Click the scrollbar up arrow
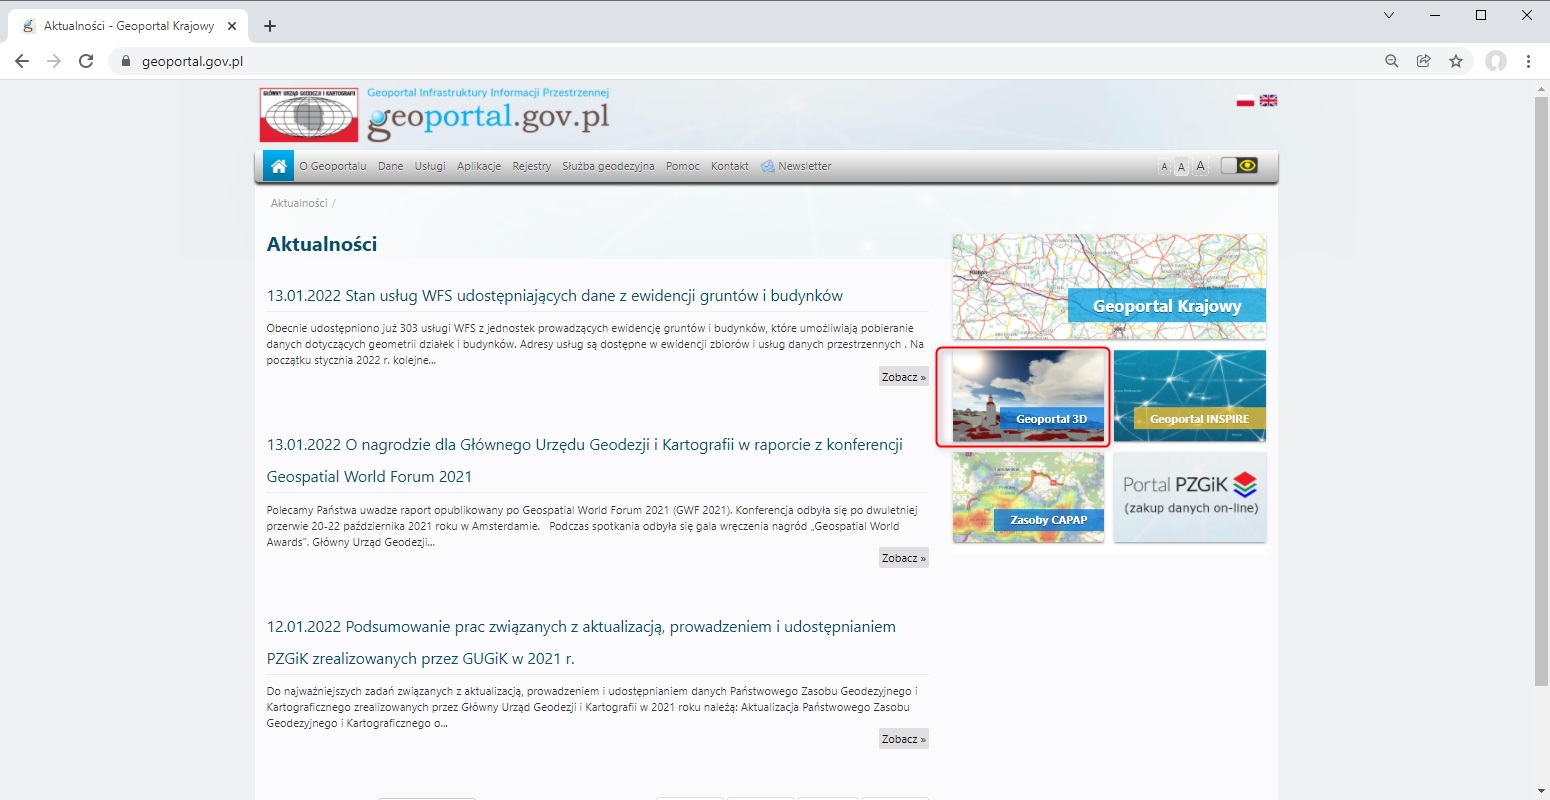The image size is (1550, 800). 1541,89
